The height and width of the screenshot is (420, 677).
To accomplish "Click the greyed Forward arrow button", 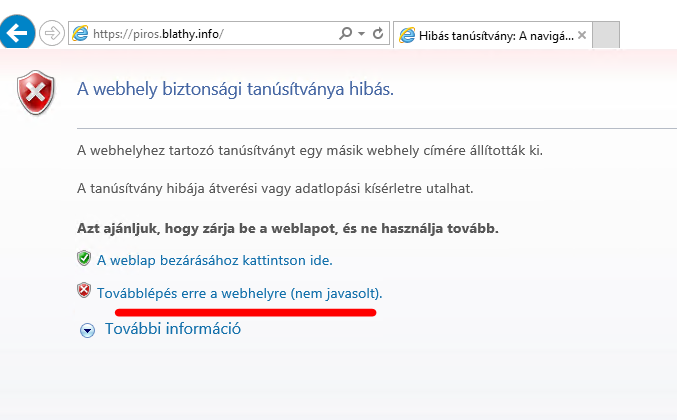I will pos(51,33).
